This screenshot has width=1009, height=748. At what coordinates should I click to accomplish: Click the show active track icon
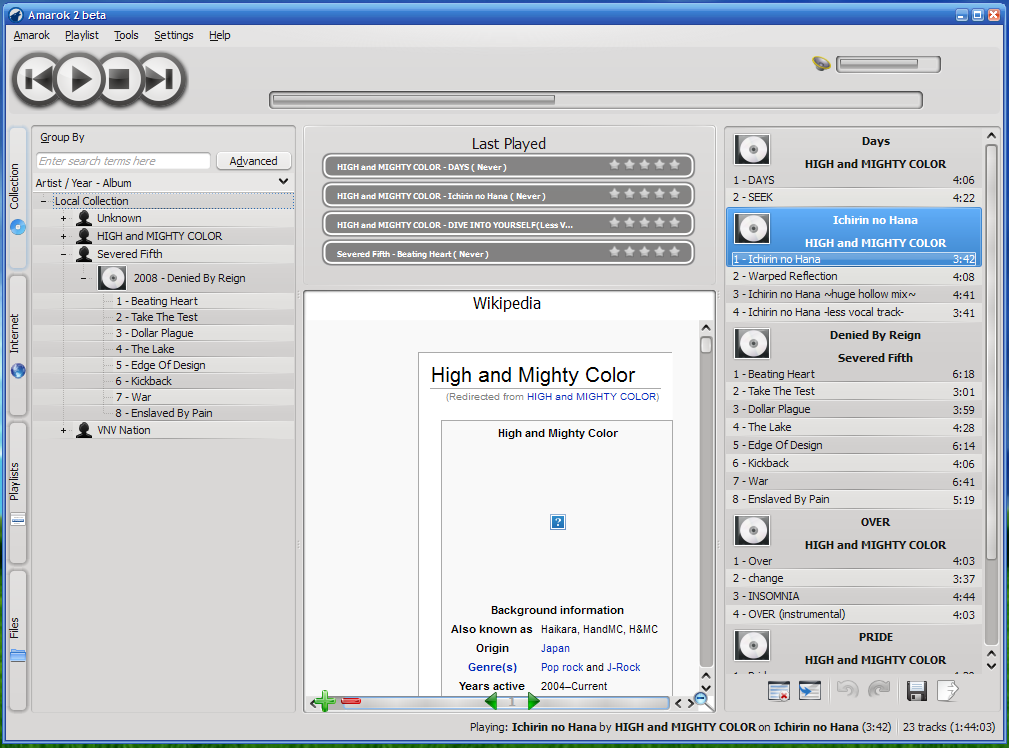pos(810,691)
